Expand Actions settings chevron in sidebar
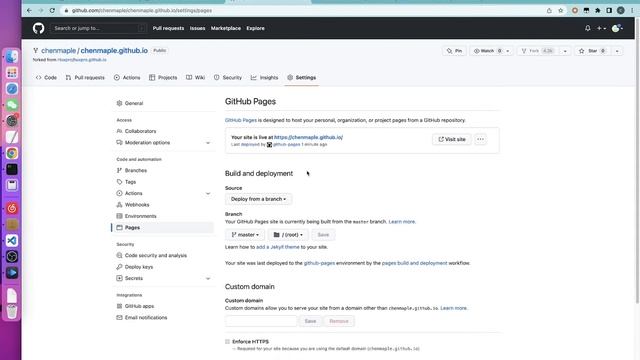This screenshot has height=360, width=640. click(208, 193)
